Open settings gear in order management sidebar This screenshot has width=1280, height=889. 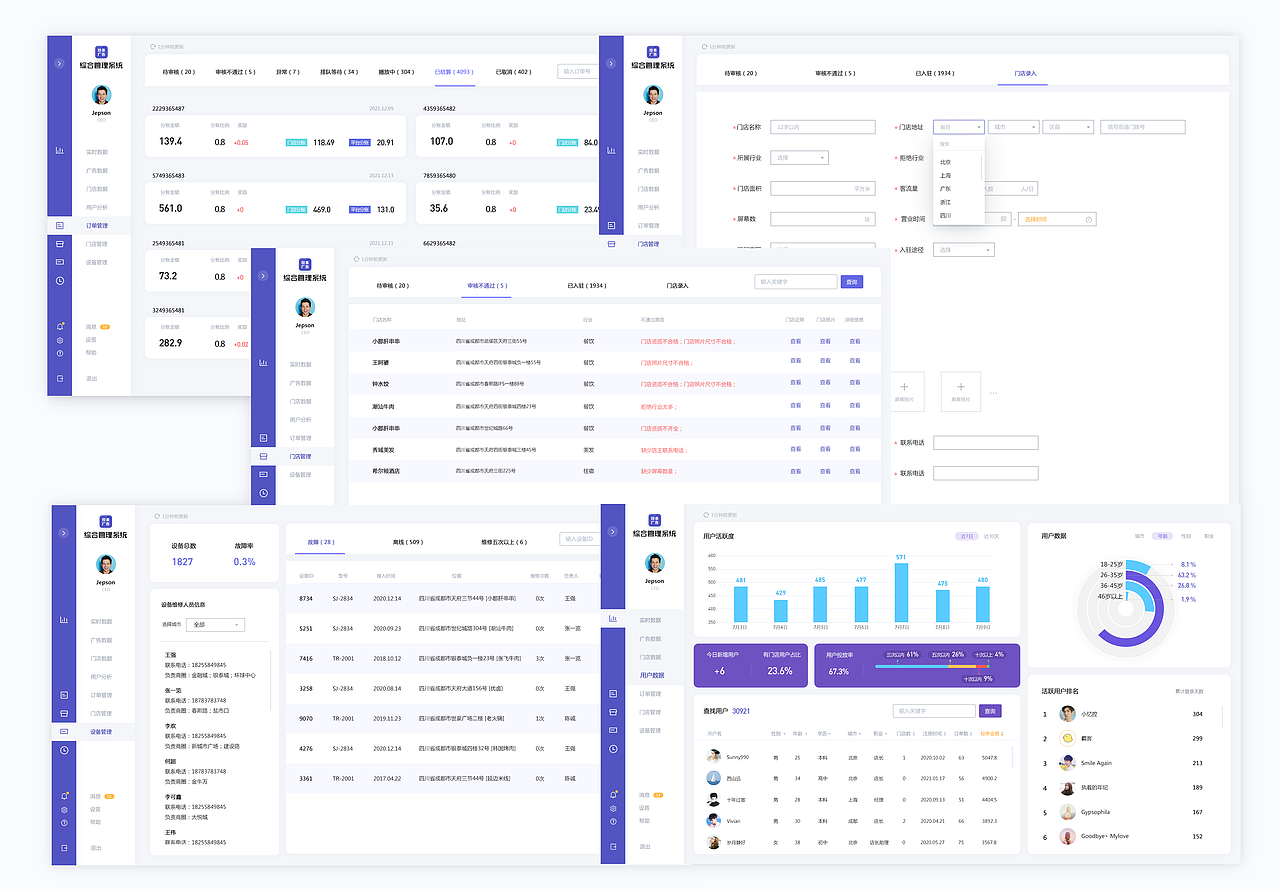(x=60, y=340)
